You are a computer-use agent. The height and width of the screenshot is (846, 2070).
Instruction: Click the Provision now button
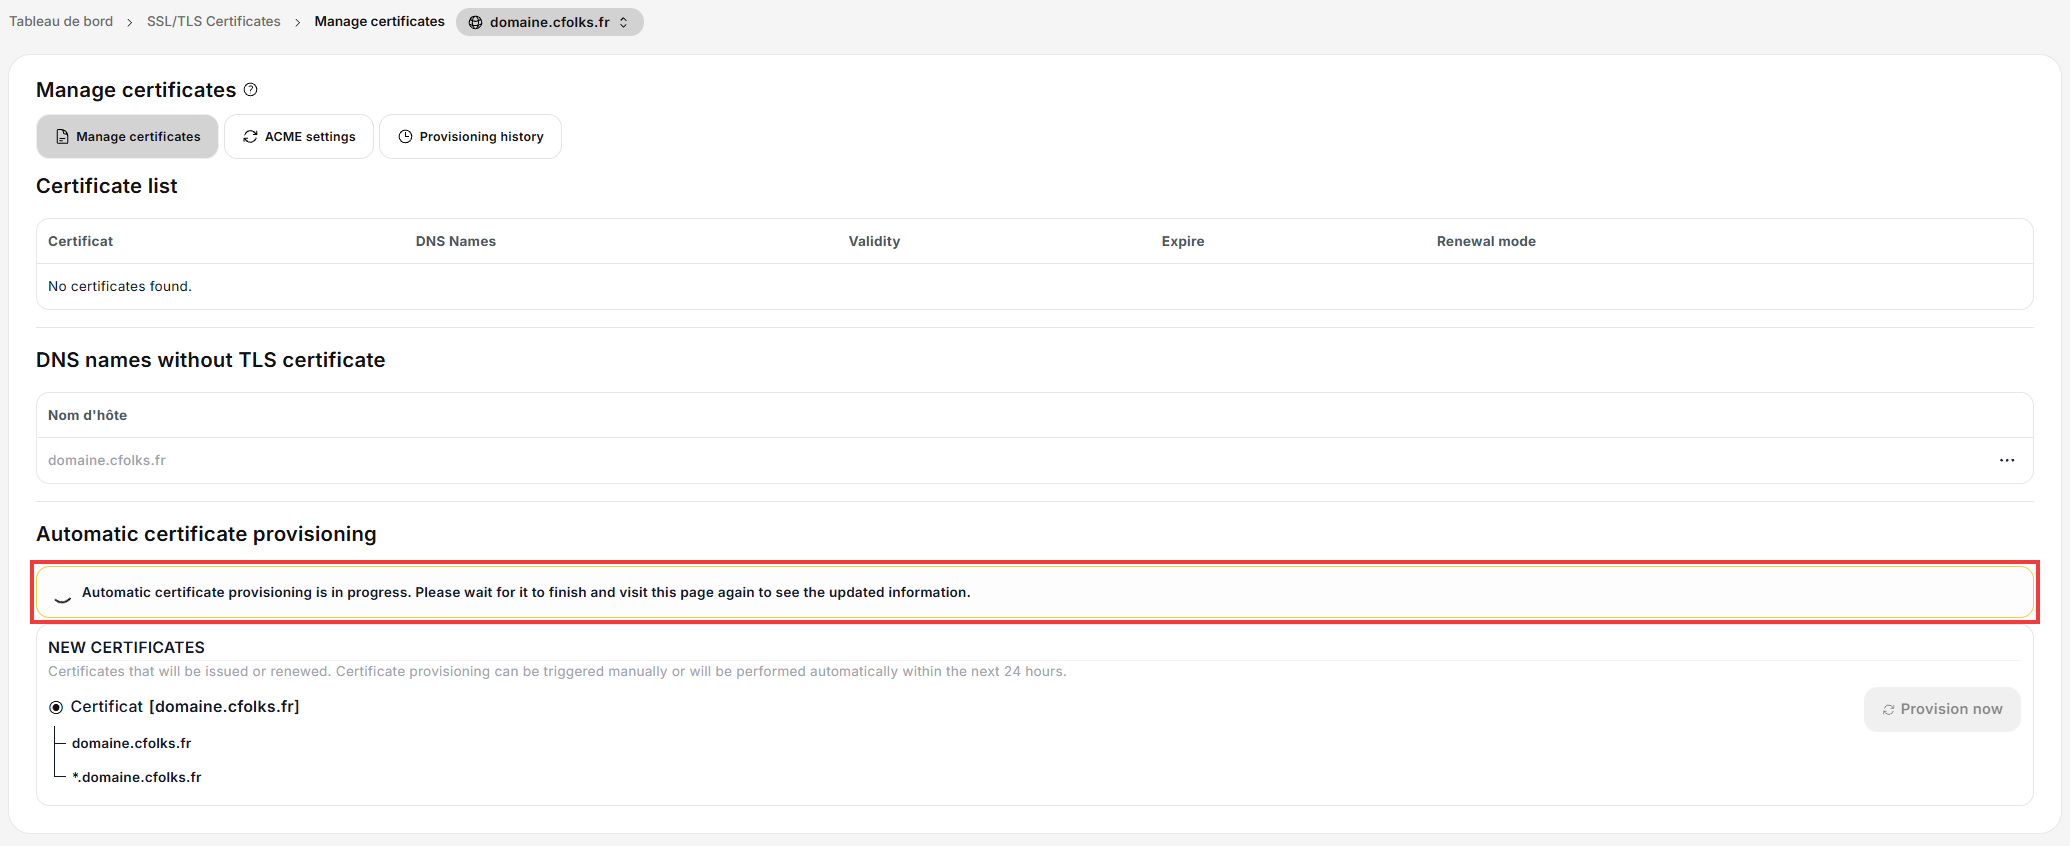click(1942, 709)
